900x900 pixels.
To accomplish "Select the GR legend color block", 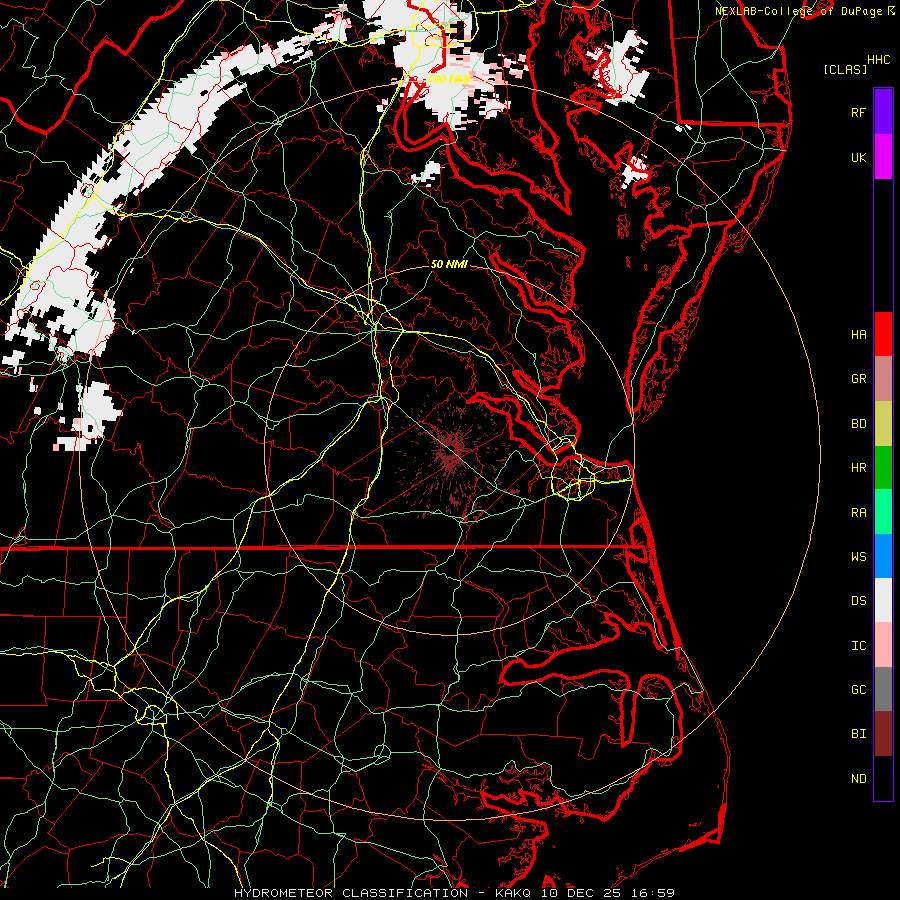I will 883,379.
